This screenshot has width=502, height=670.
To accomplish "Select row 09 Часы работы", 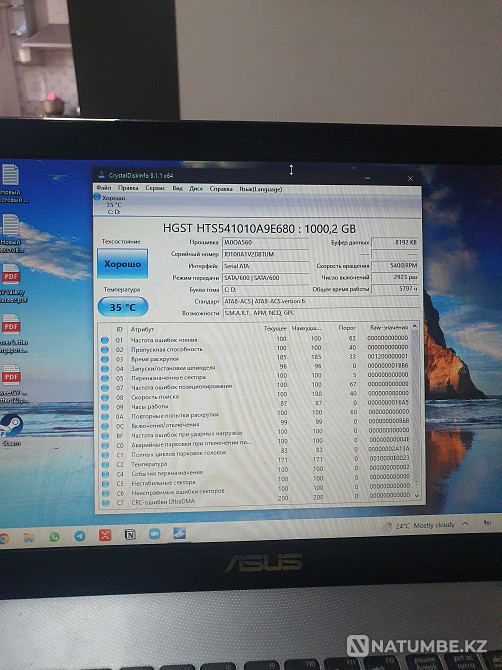I will coord(255,406).
